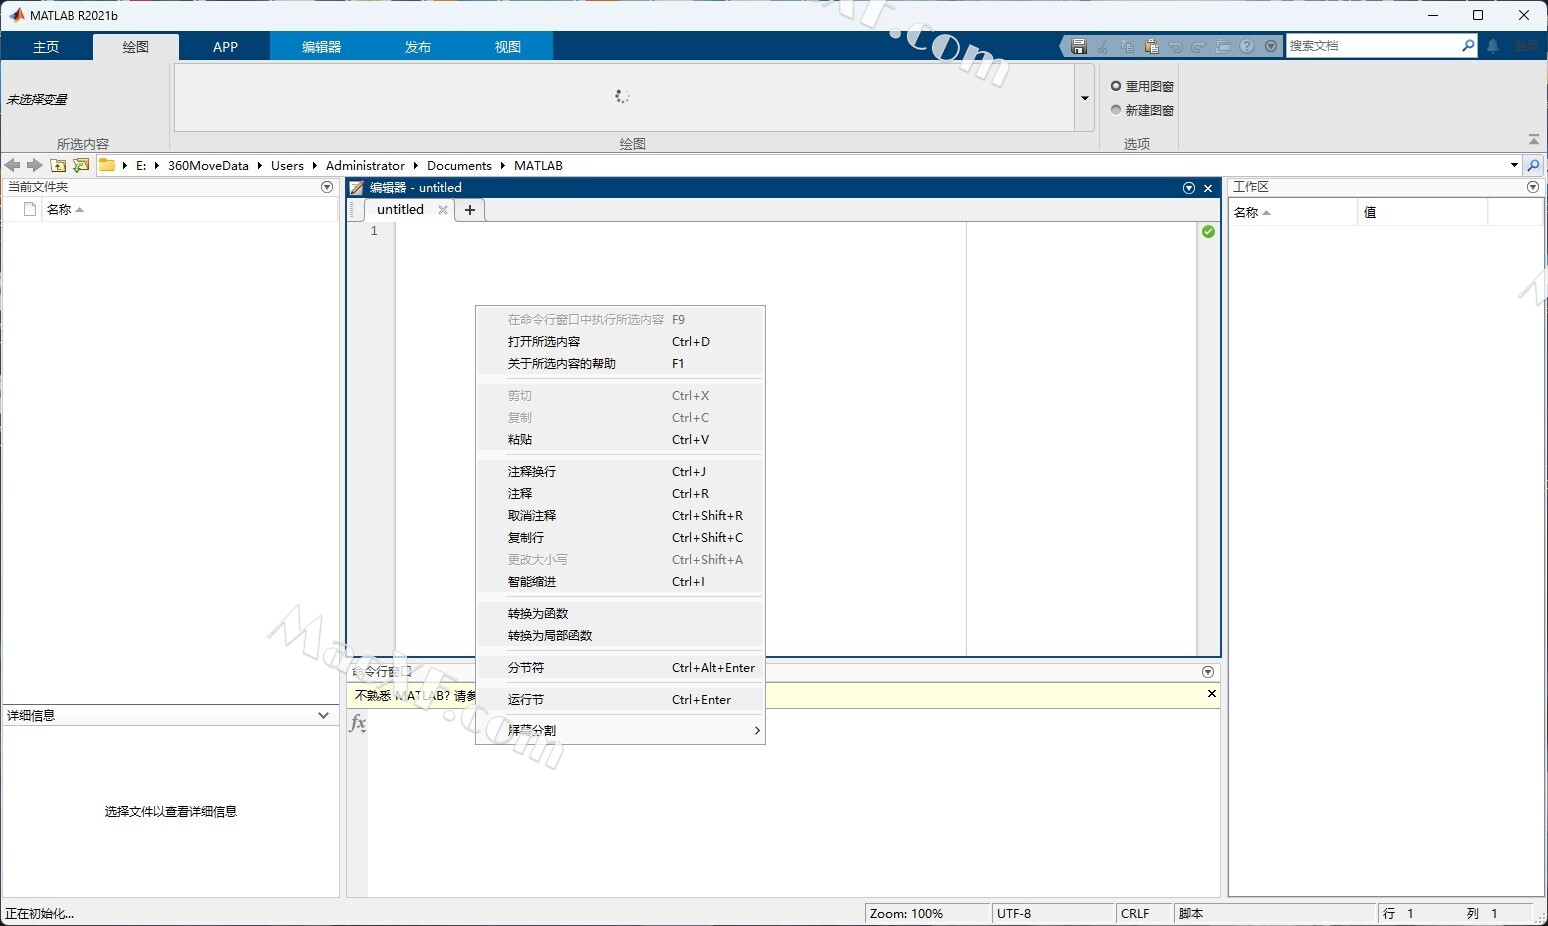Choose 粘贴 from the context menu
Screen dimensions: 1548x926
520,440
